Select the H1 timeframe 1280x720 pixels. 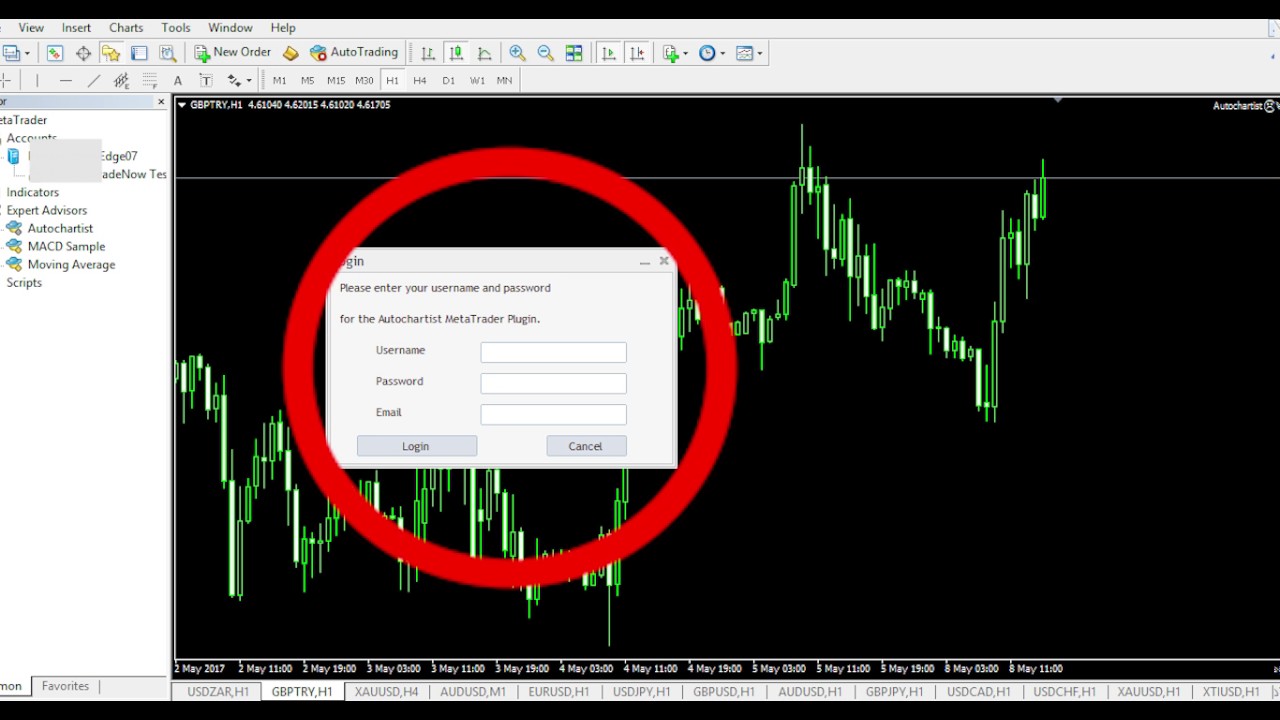(x=392, y=80)
